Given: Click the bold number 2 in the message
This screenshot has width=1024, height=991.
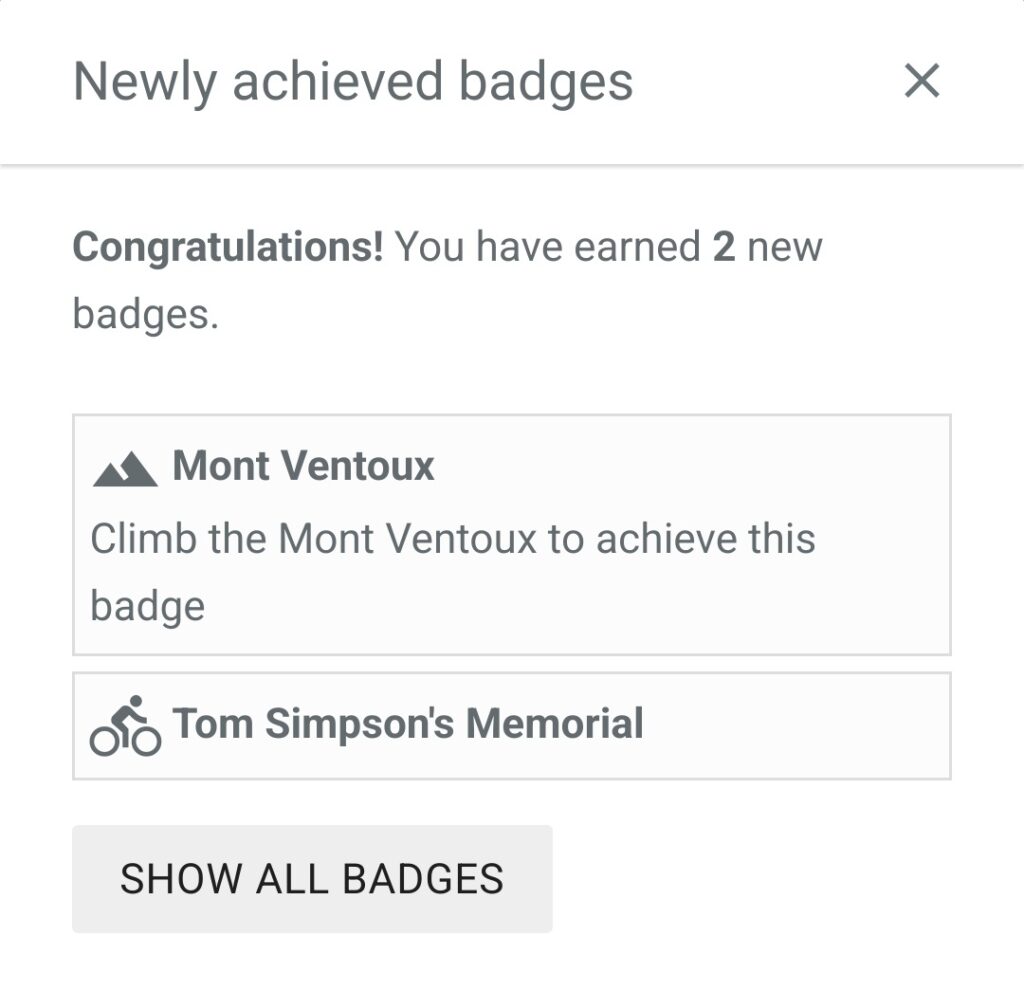Looking at the screenshot, I should (x=724, y=247).
